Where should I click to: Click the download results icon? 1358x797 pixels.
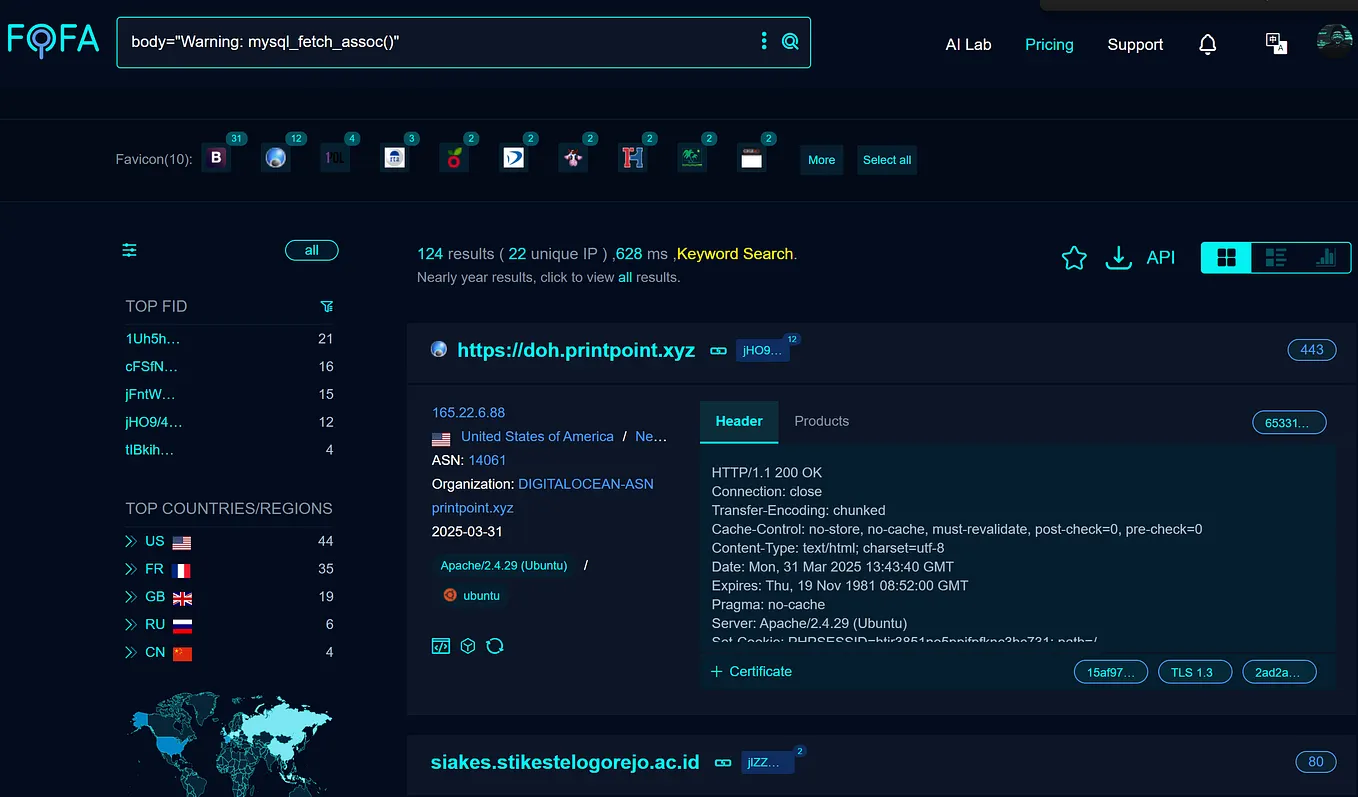coord(1119,257)
